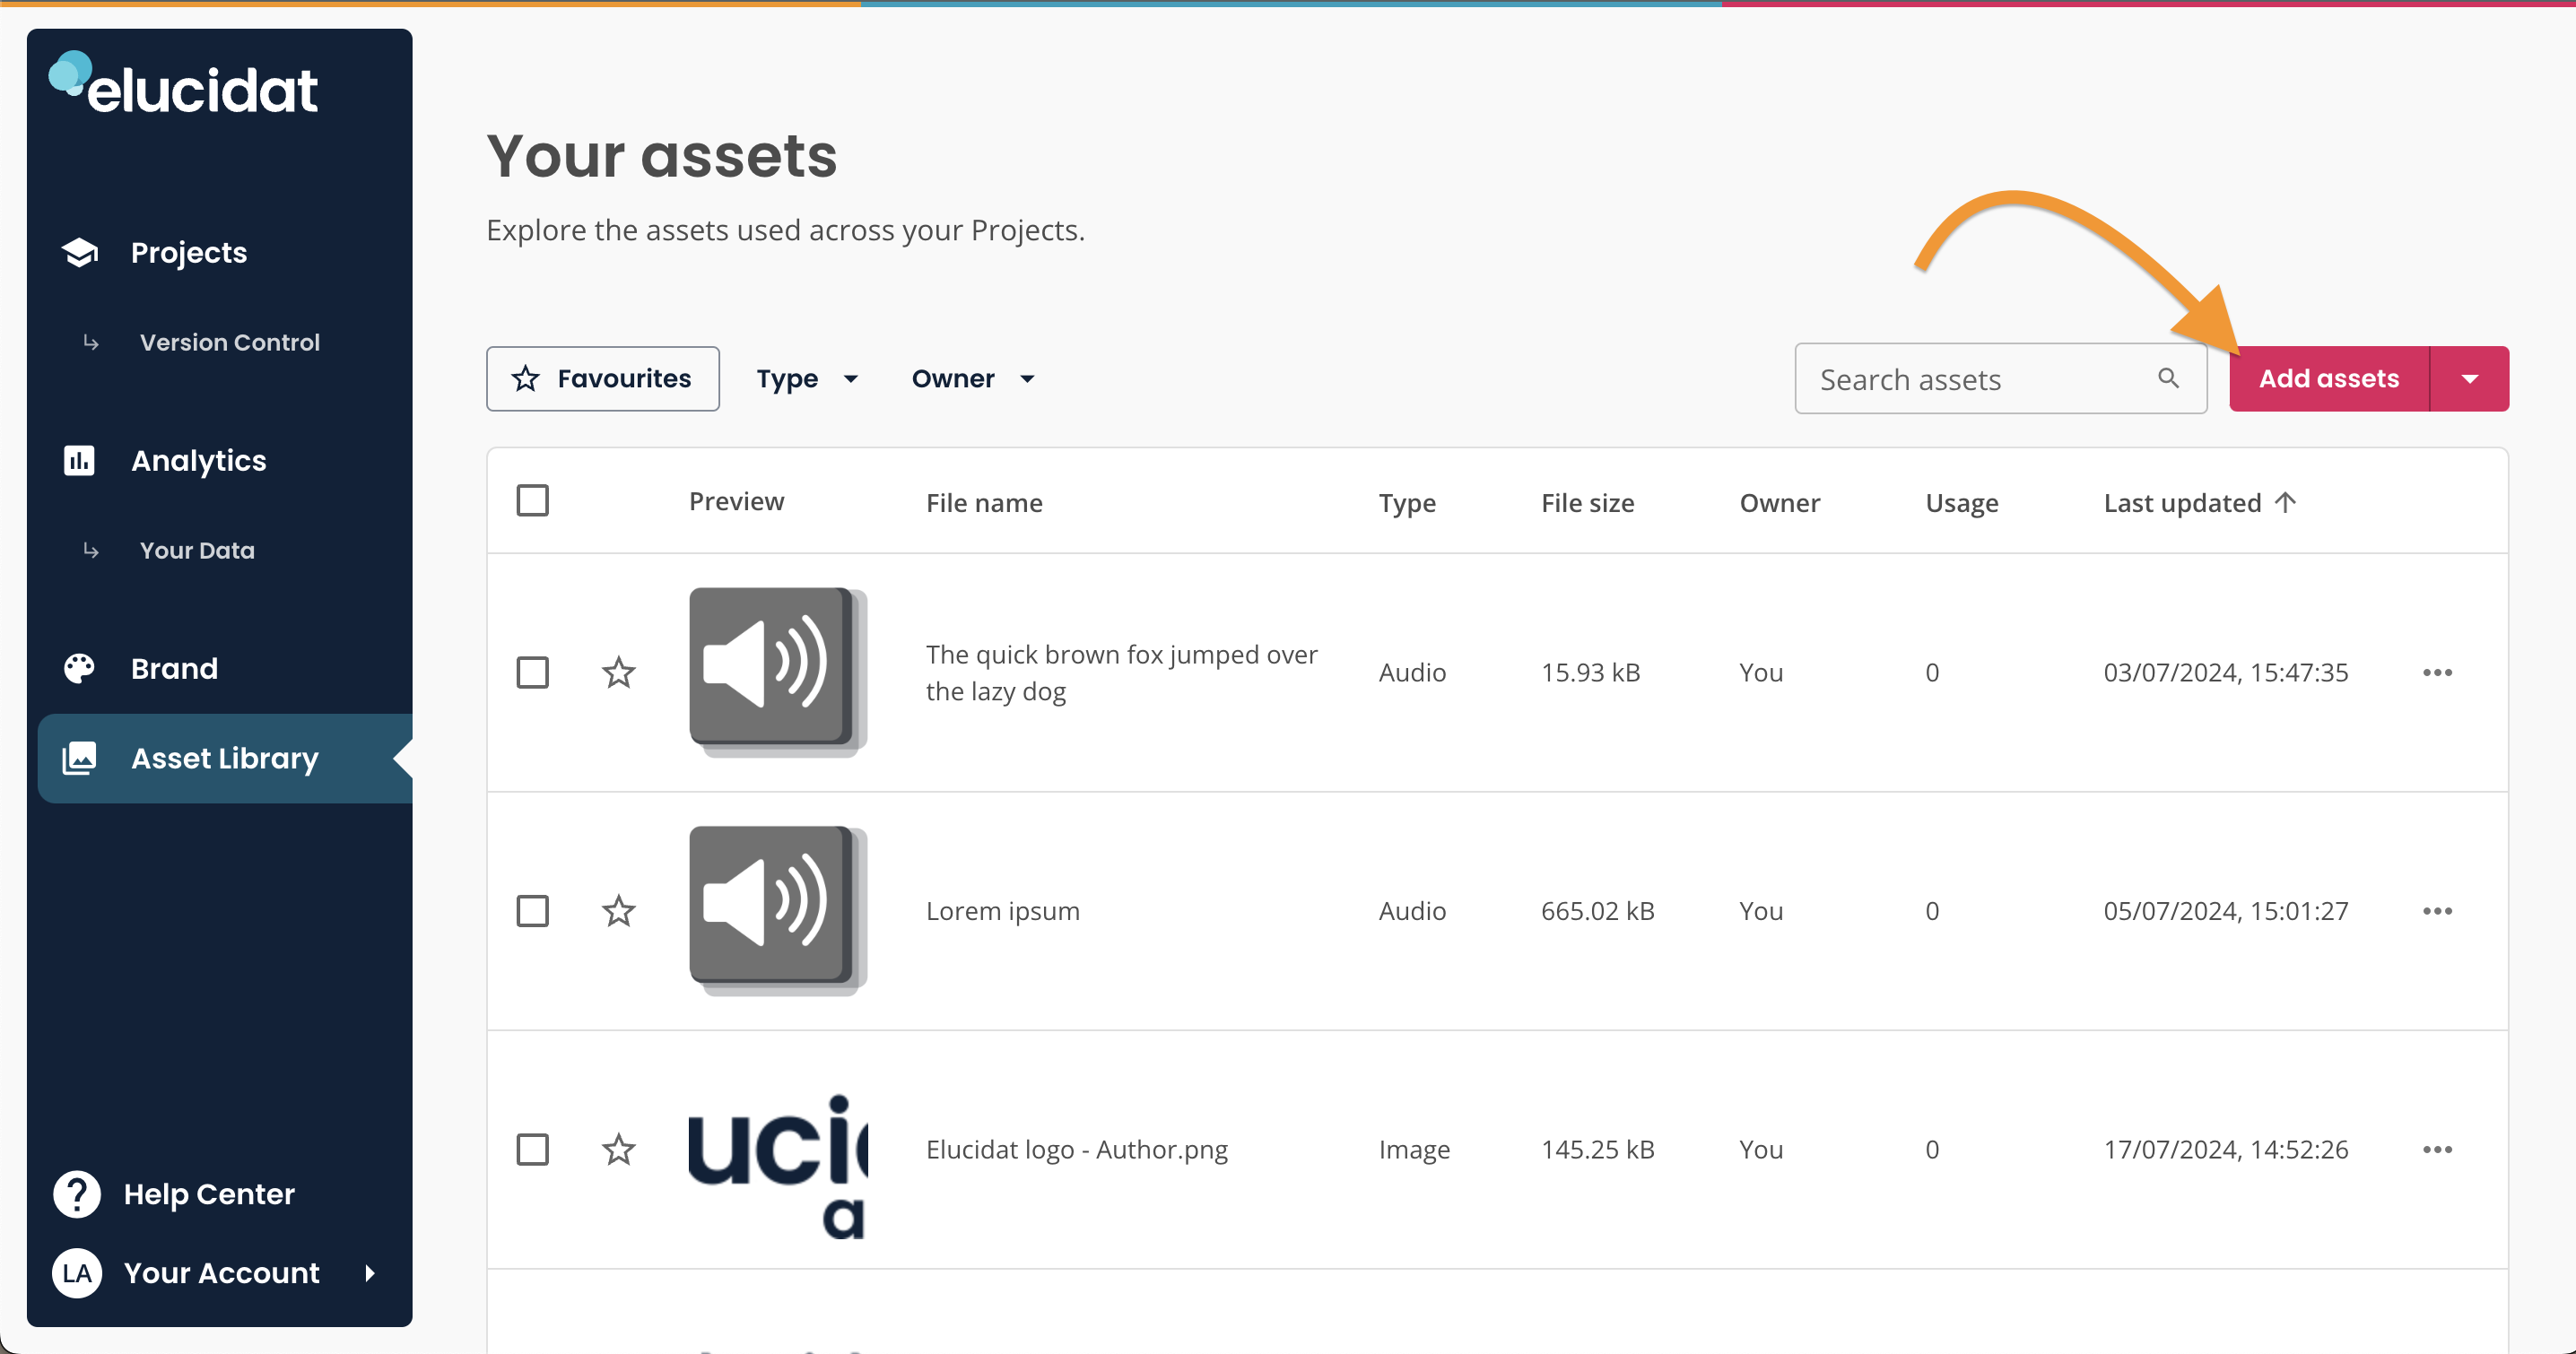Open more options for quick brown fox row
Image resolution: width=2576 pixels, height=1354 pixels.
point(2438,672)
